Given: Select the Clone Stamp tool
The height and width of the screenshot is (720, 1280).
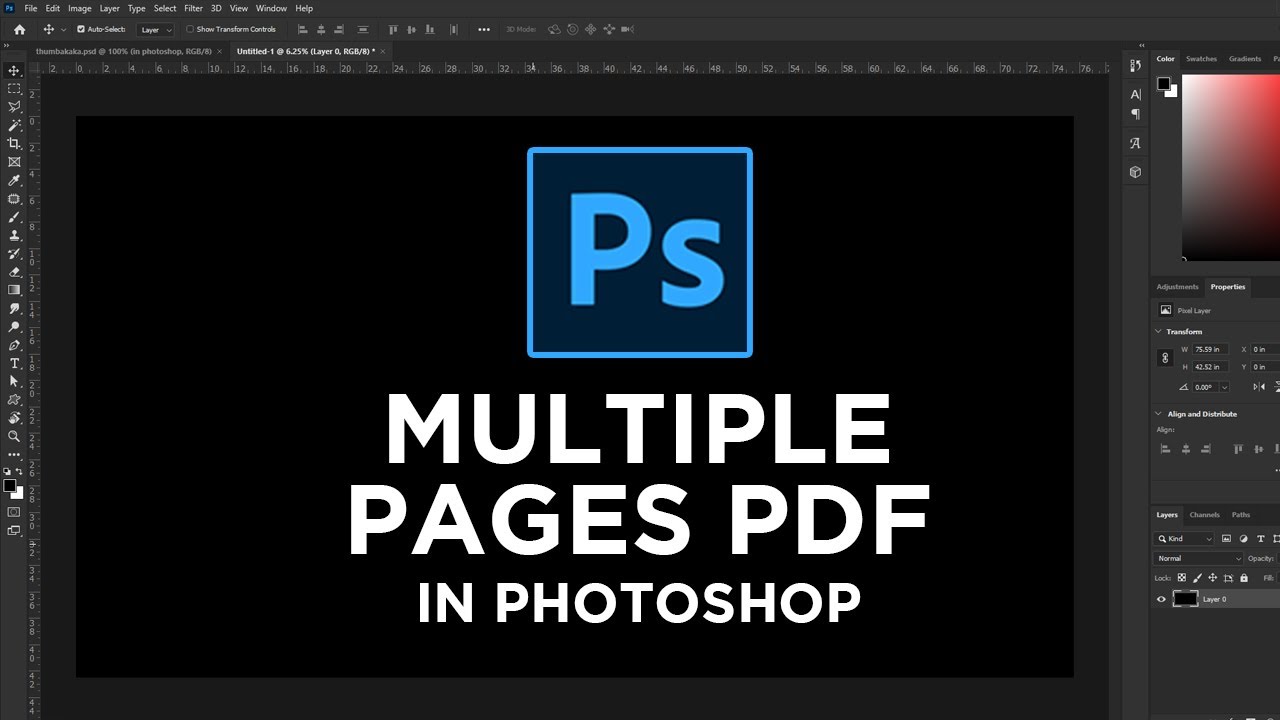Looking at the screenshot, I should [x=14, y=235].
